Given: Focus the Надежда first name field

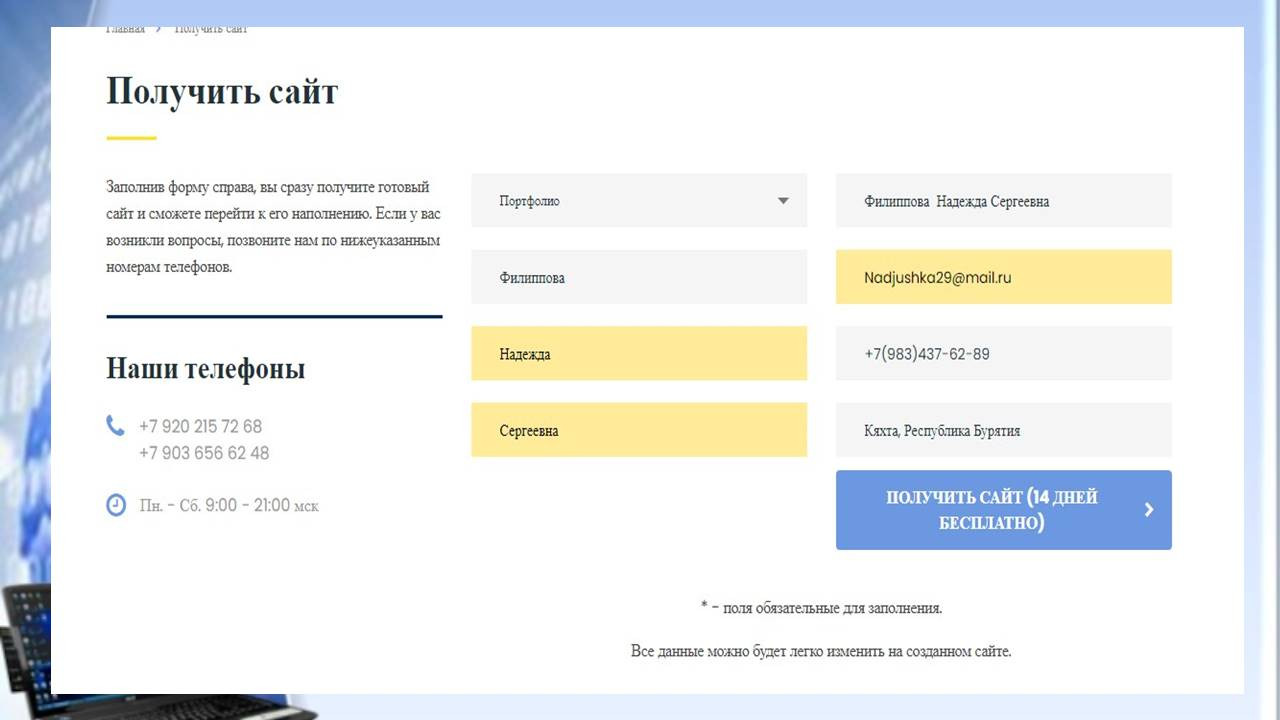Looking at the screenshot, I should (x=639, y=354).
